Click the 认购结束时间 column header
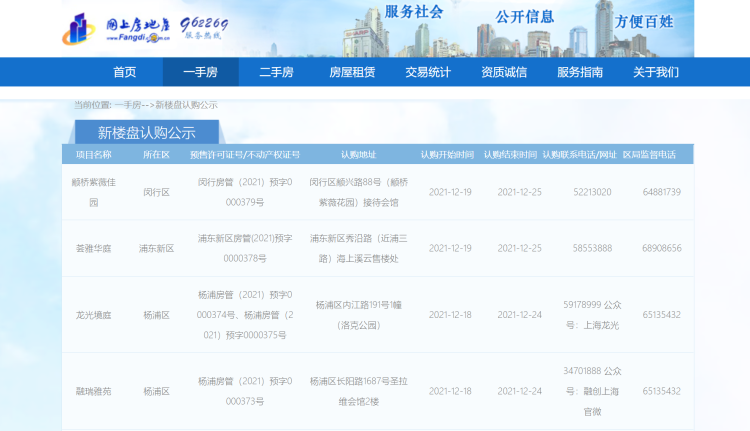The width and height of the screenshot is (750, 431). (510, 155)
